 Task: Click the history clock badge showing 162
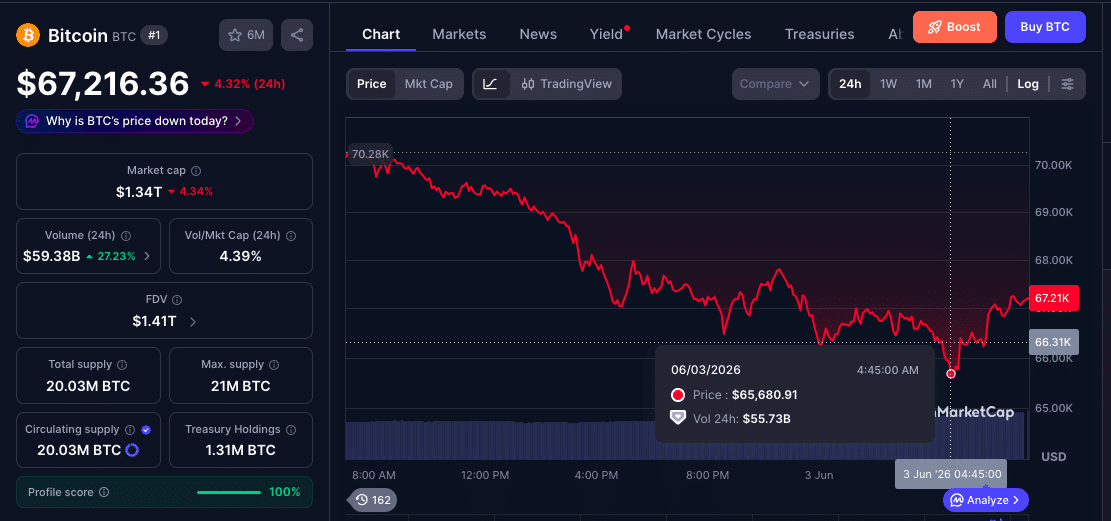coord(373,500)
